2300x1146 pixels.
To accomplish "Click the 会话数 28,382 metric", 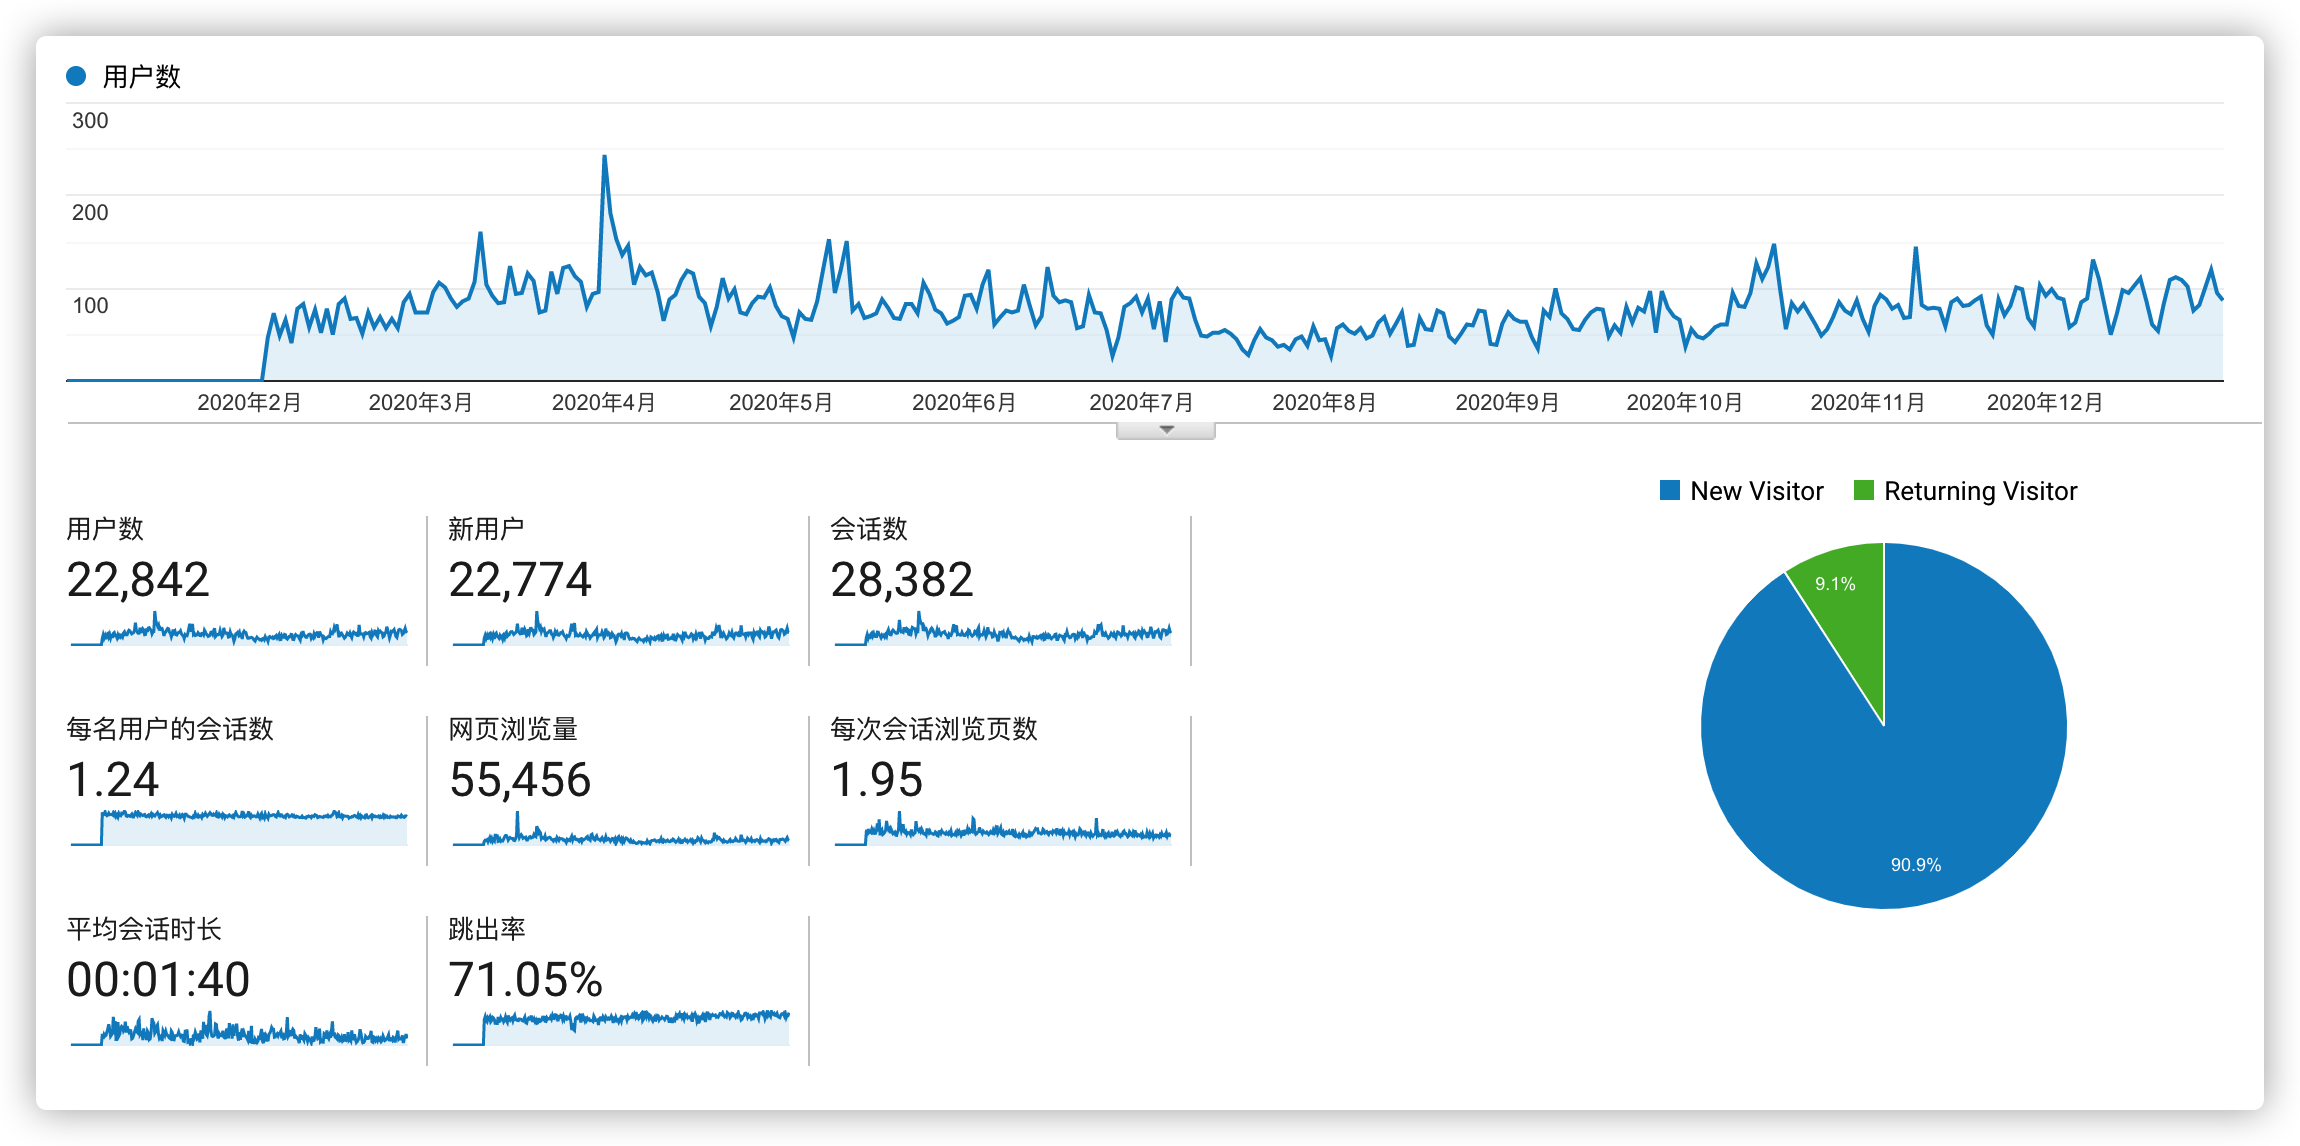I will pos(901,580).
